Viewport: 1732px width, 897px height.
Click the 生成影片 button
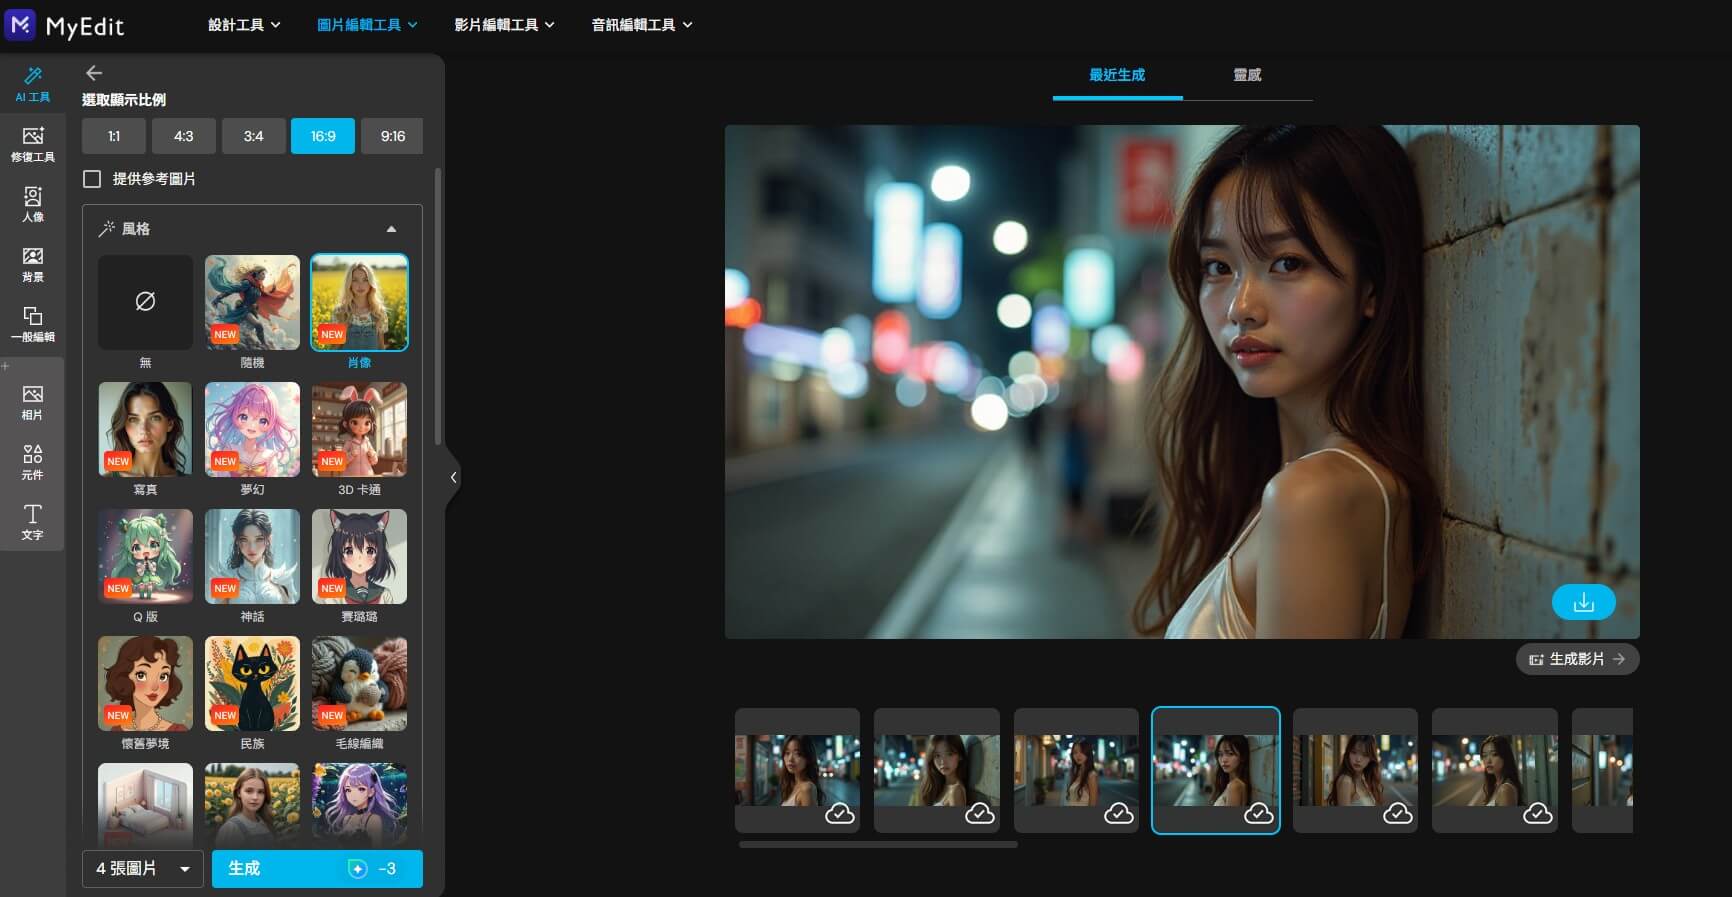pos(1577,659)
